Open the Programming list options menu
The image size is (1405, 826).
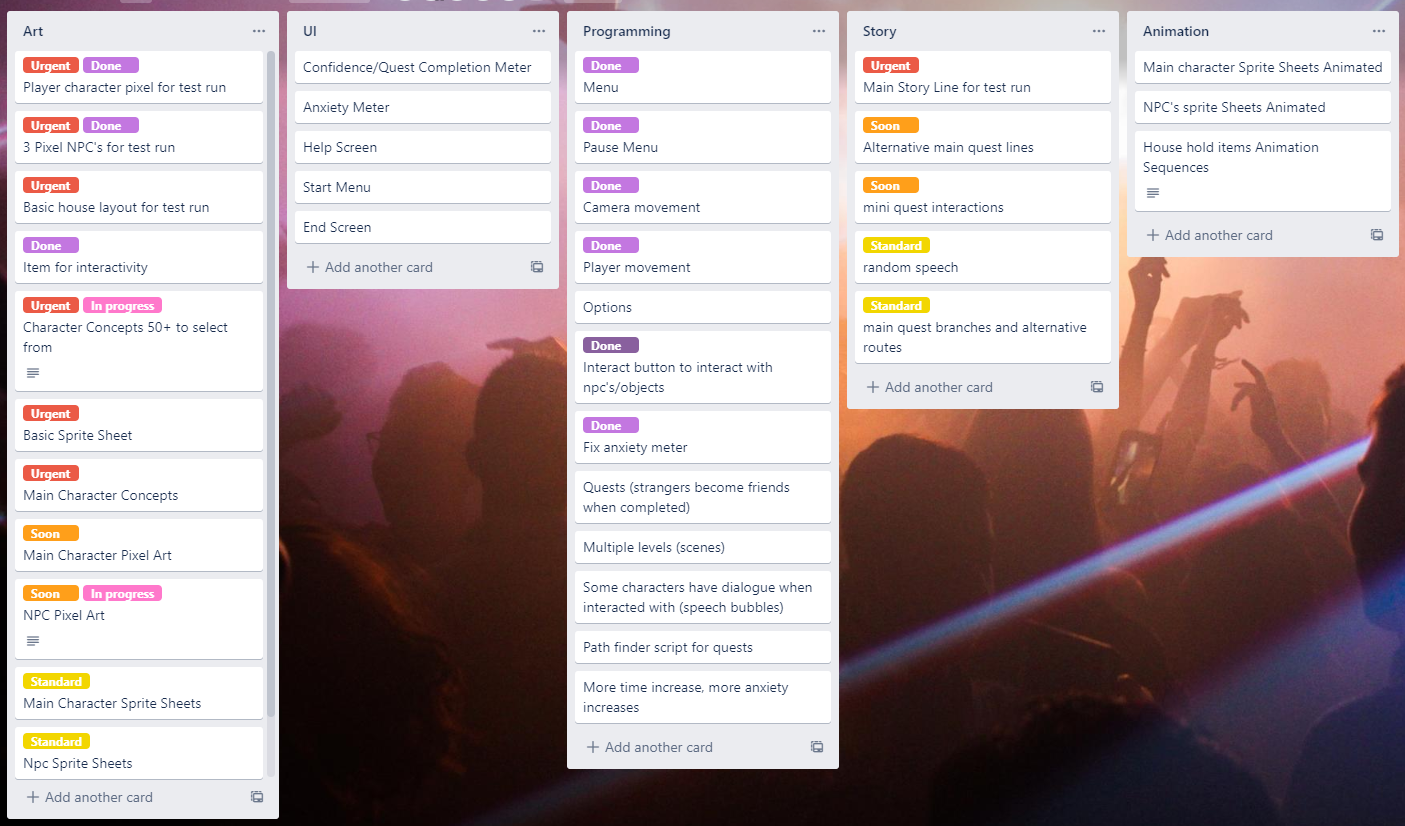click(x=819, y=31)
